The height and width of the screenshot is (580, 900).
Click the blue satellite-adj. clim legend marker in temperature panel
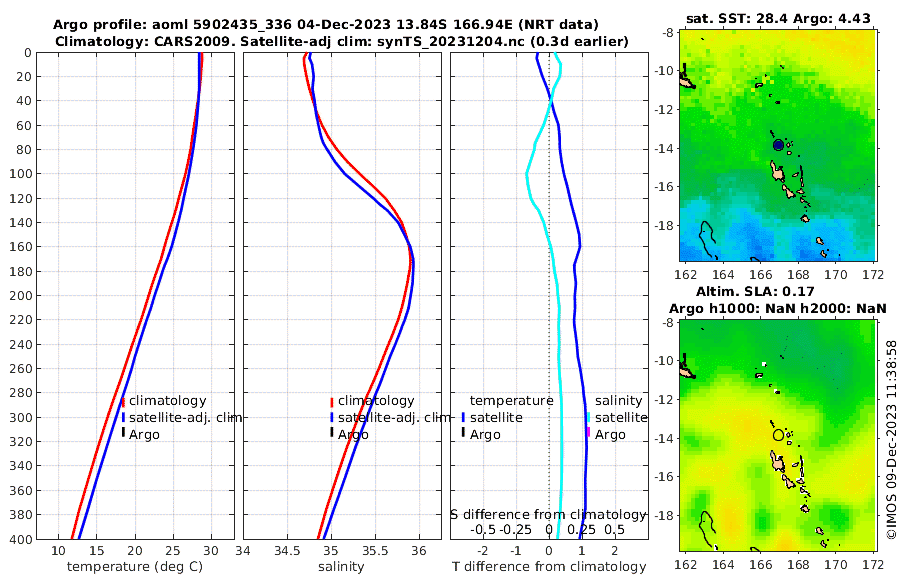123,417
